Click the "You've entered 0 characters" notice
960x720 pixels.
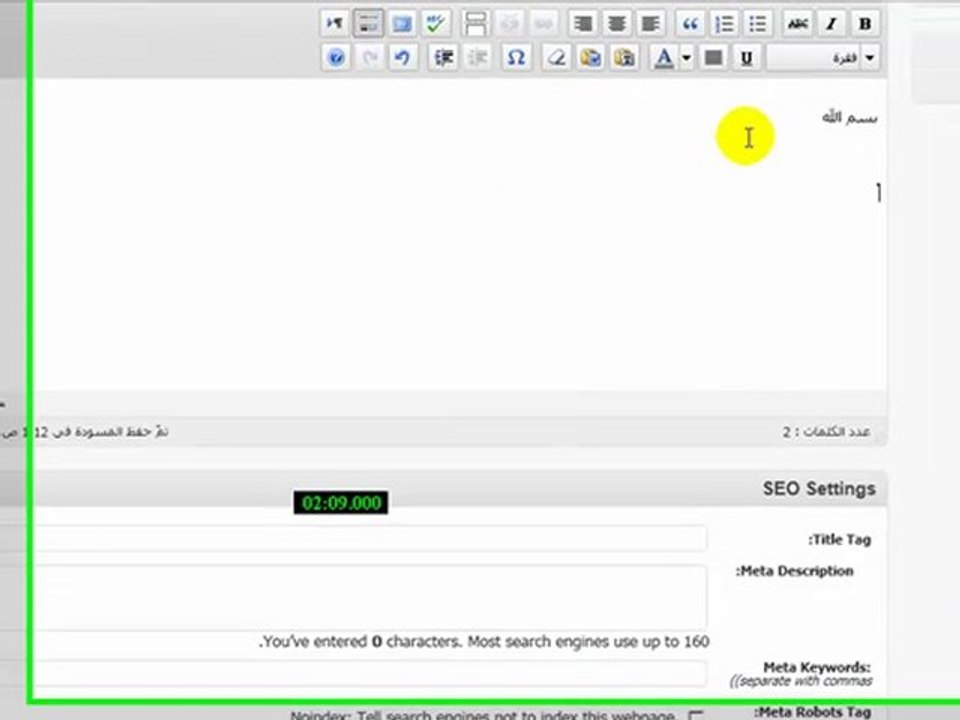(484, 642)
